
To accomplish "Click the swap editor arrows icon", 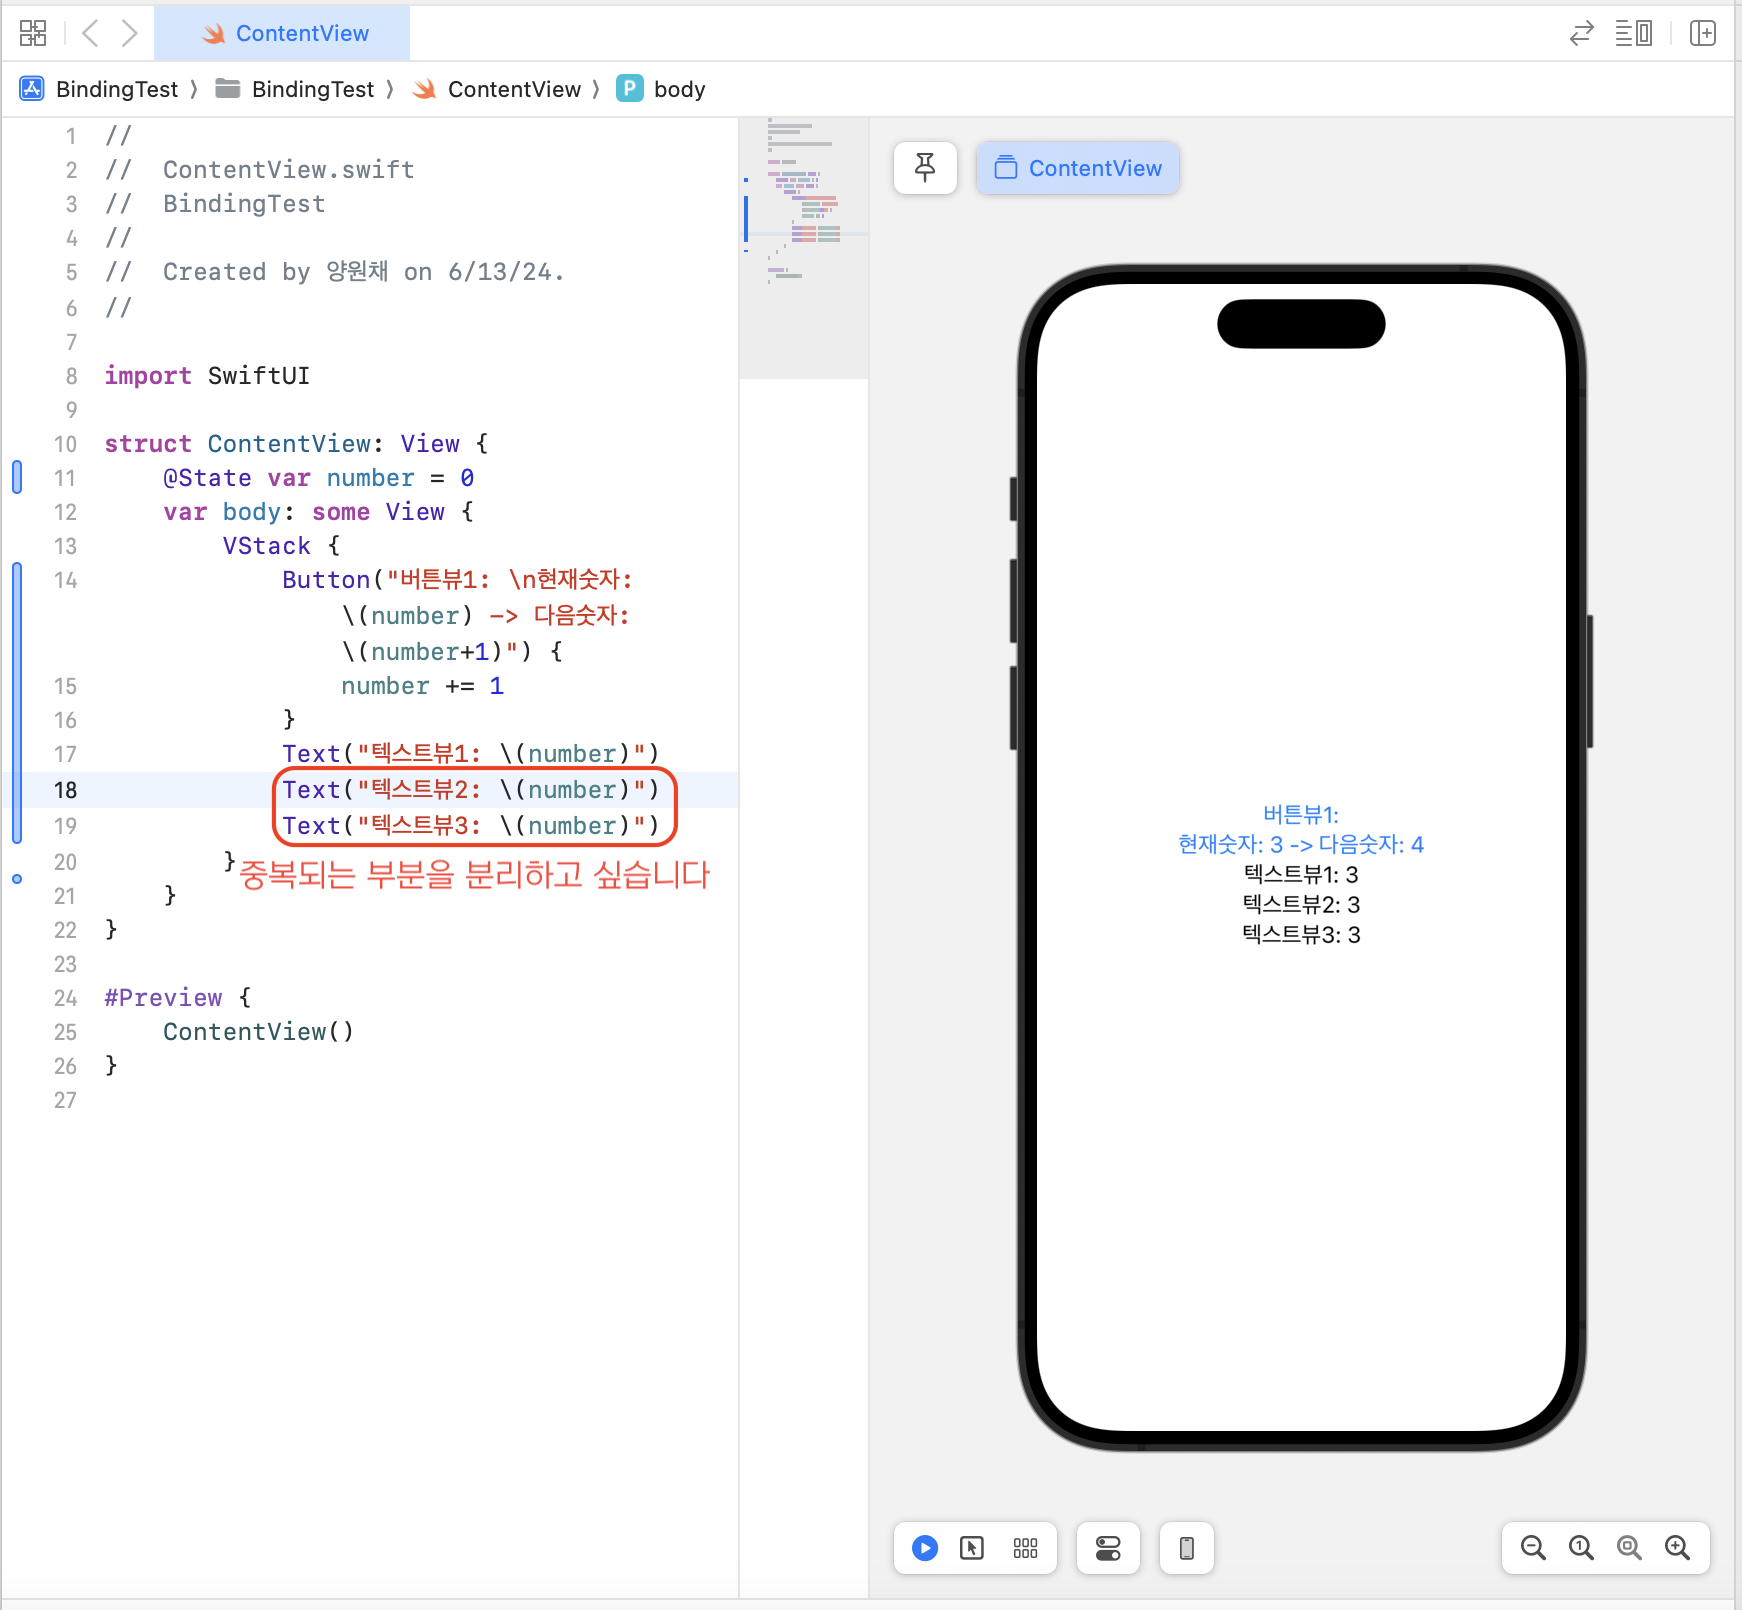I will (x=1581, y=33).
